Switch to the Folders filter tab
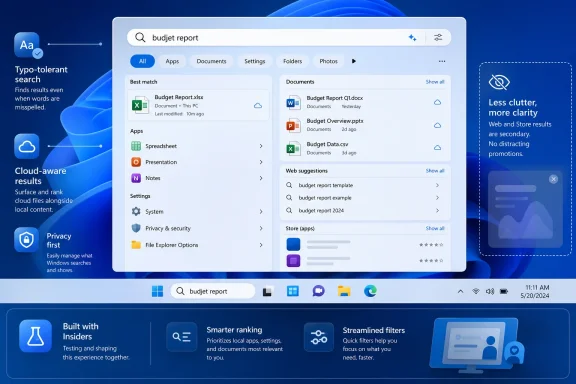The image size is (576, 384). (292, 61)
